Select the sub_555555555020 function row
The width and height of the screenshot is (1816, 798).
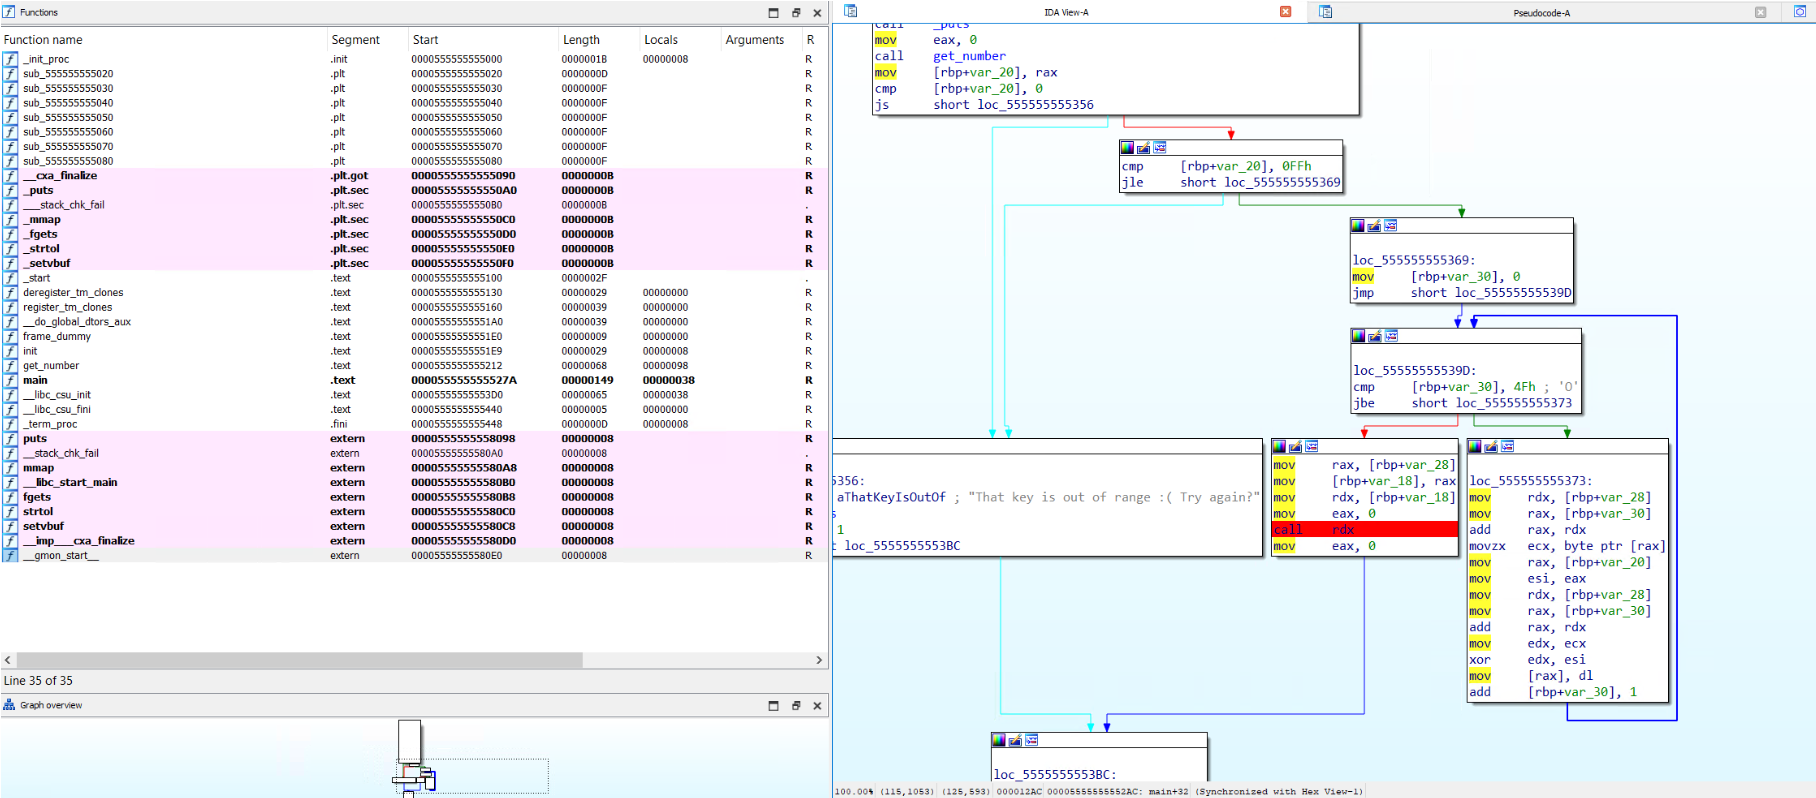click(414, 74)
